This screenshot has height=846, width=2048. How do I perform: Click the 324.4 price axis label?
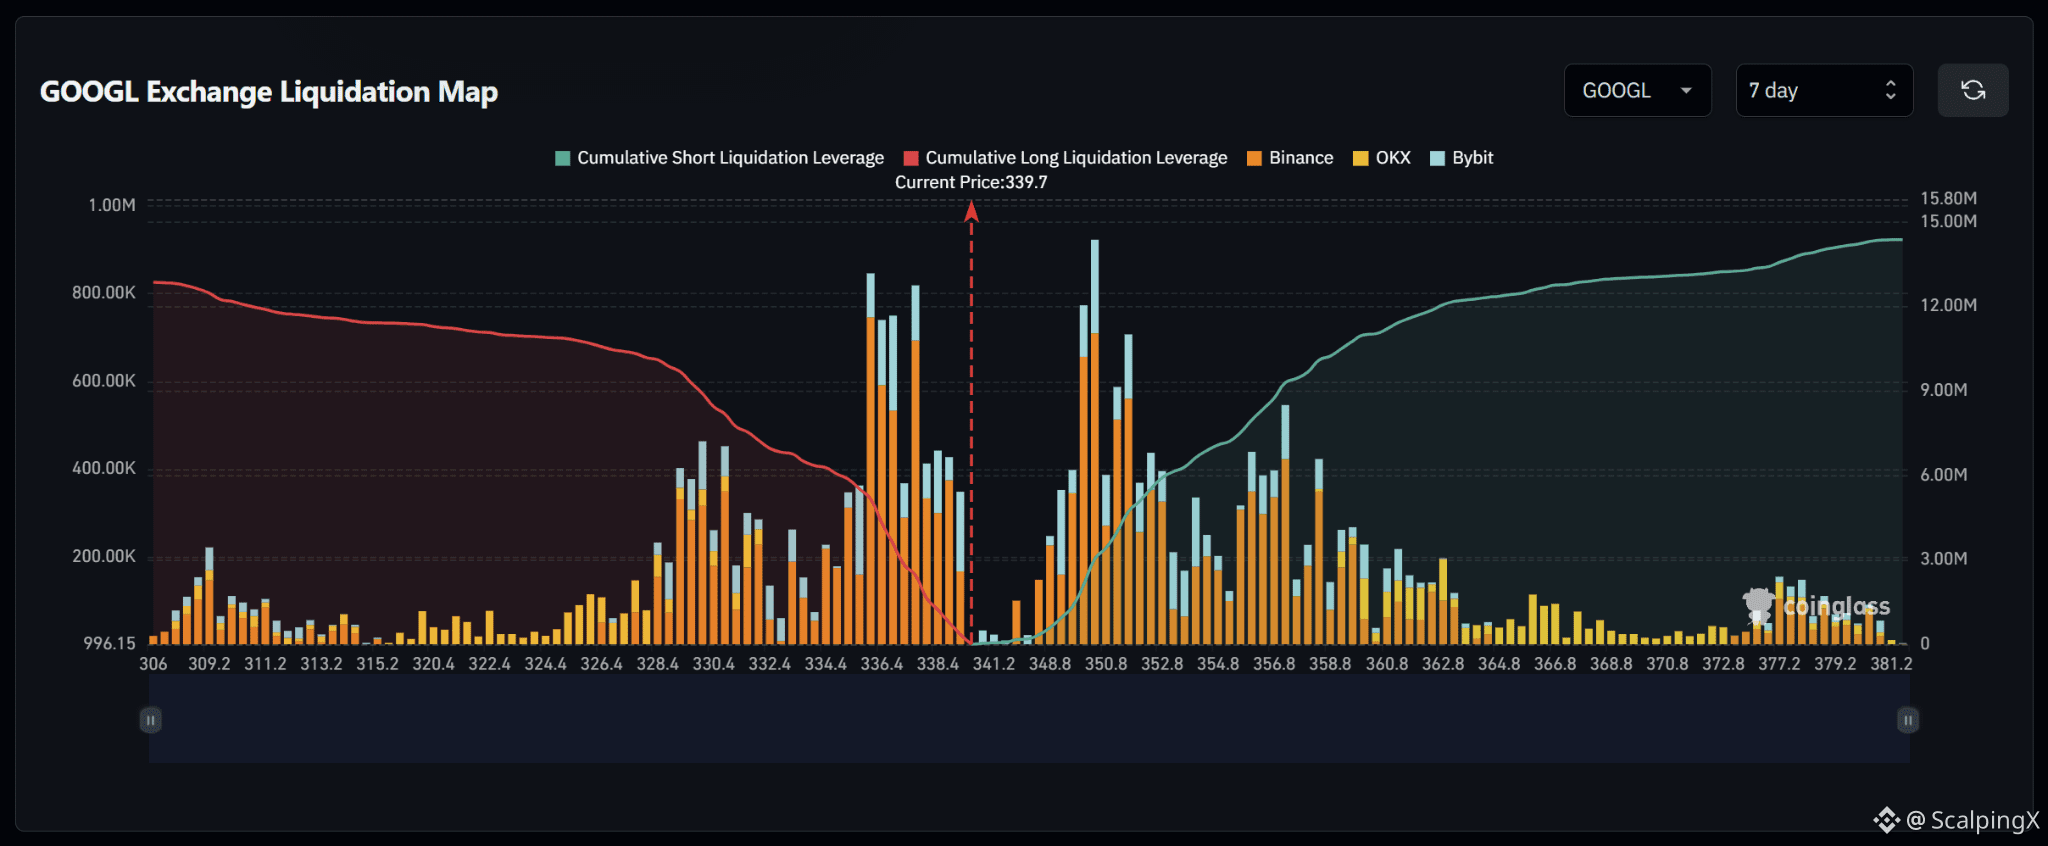point(545,664)
